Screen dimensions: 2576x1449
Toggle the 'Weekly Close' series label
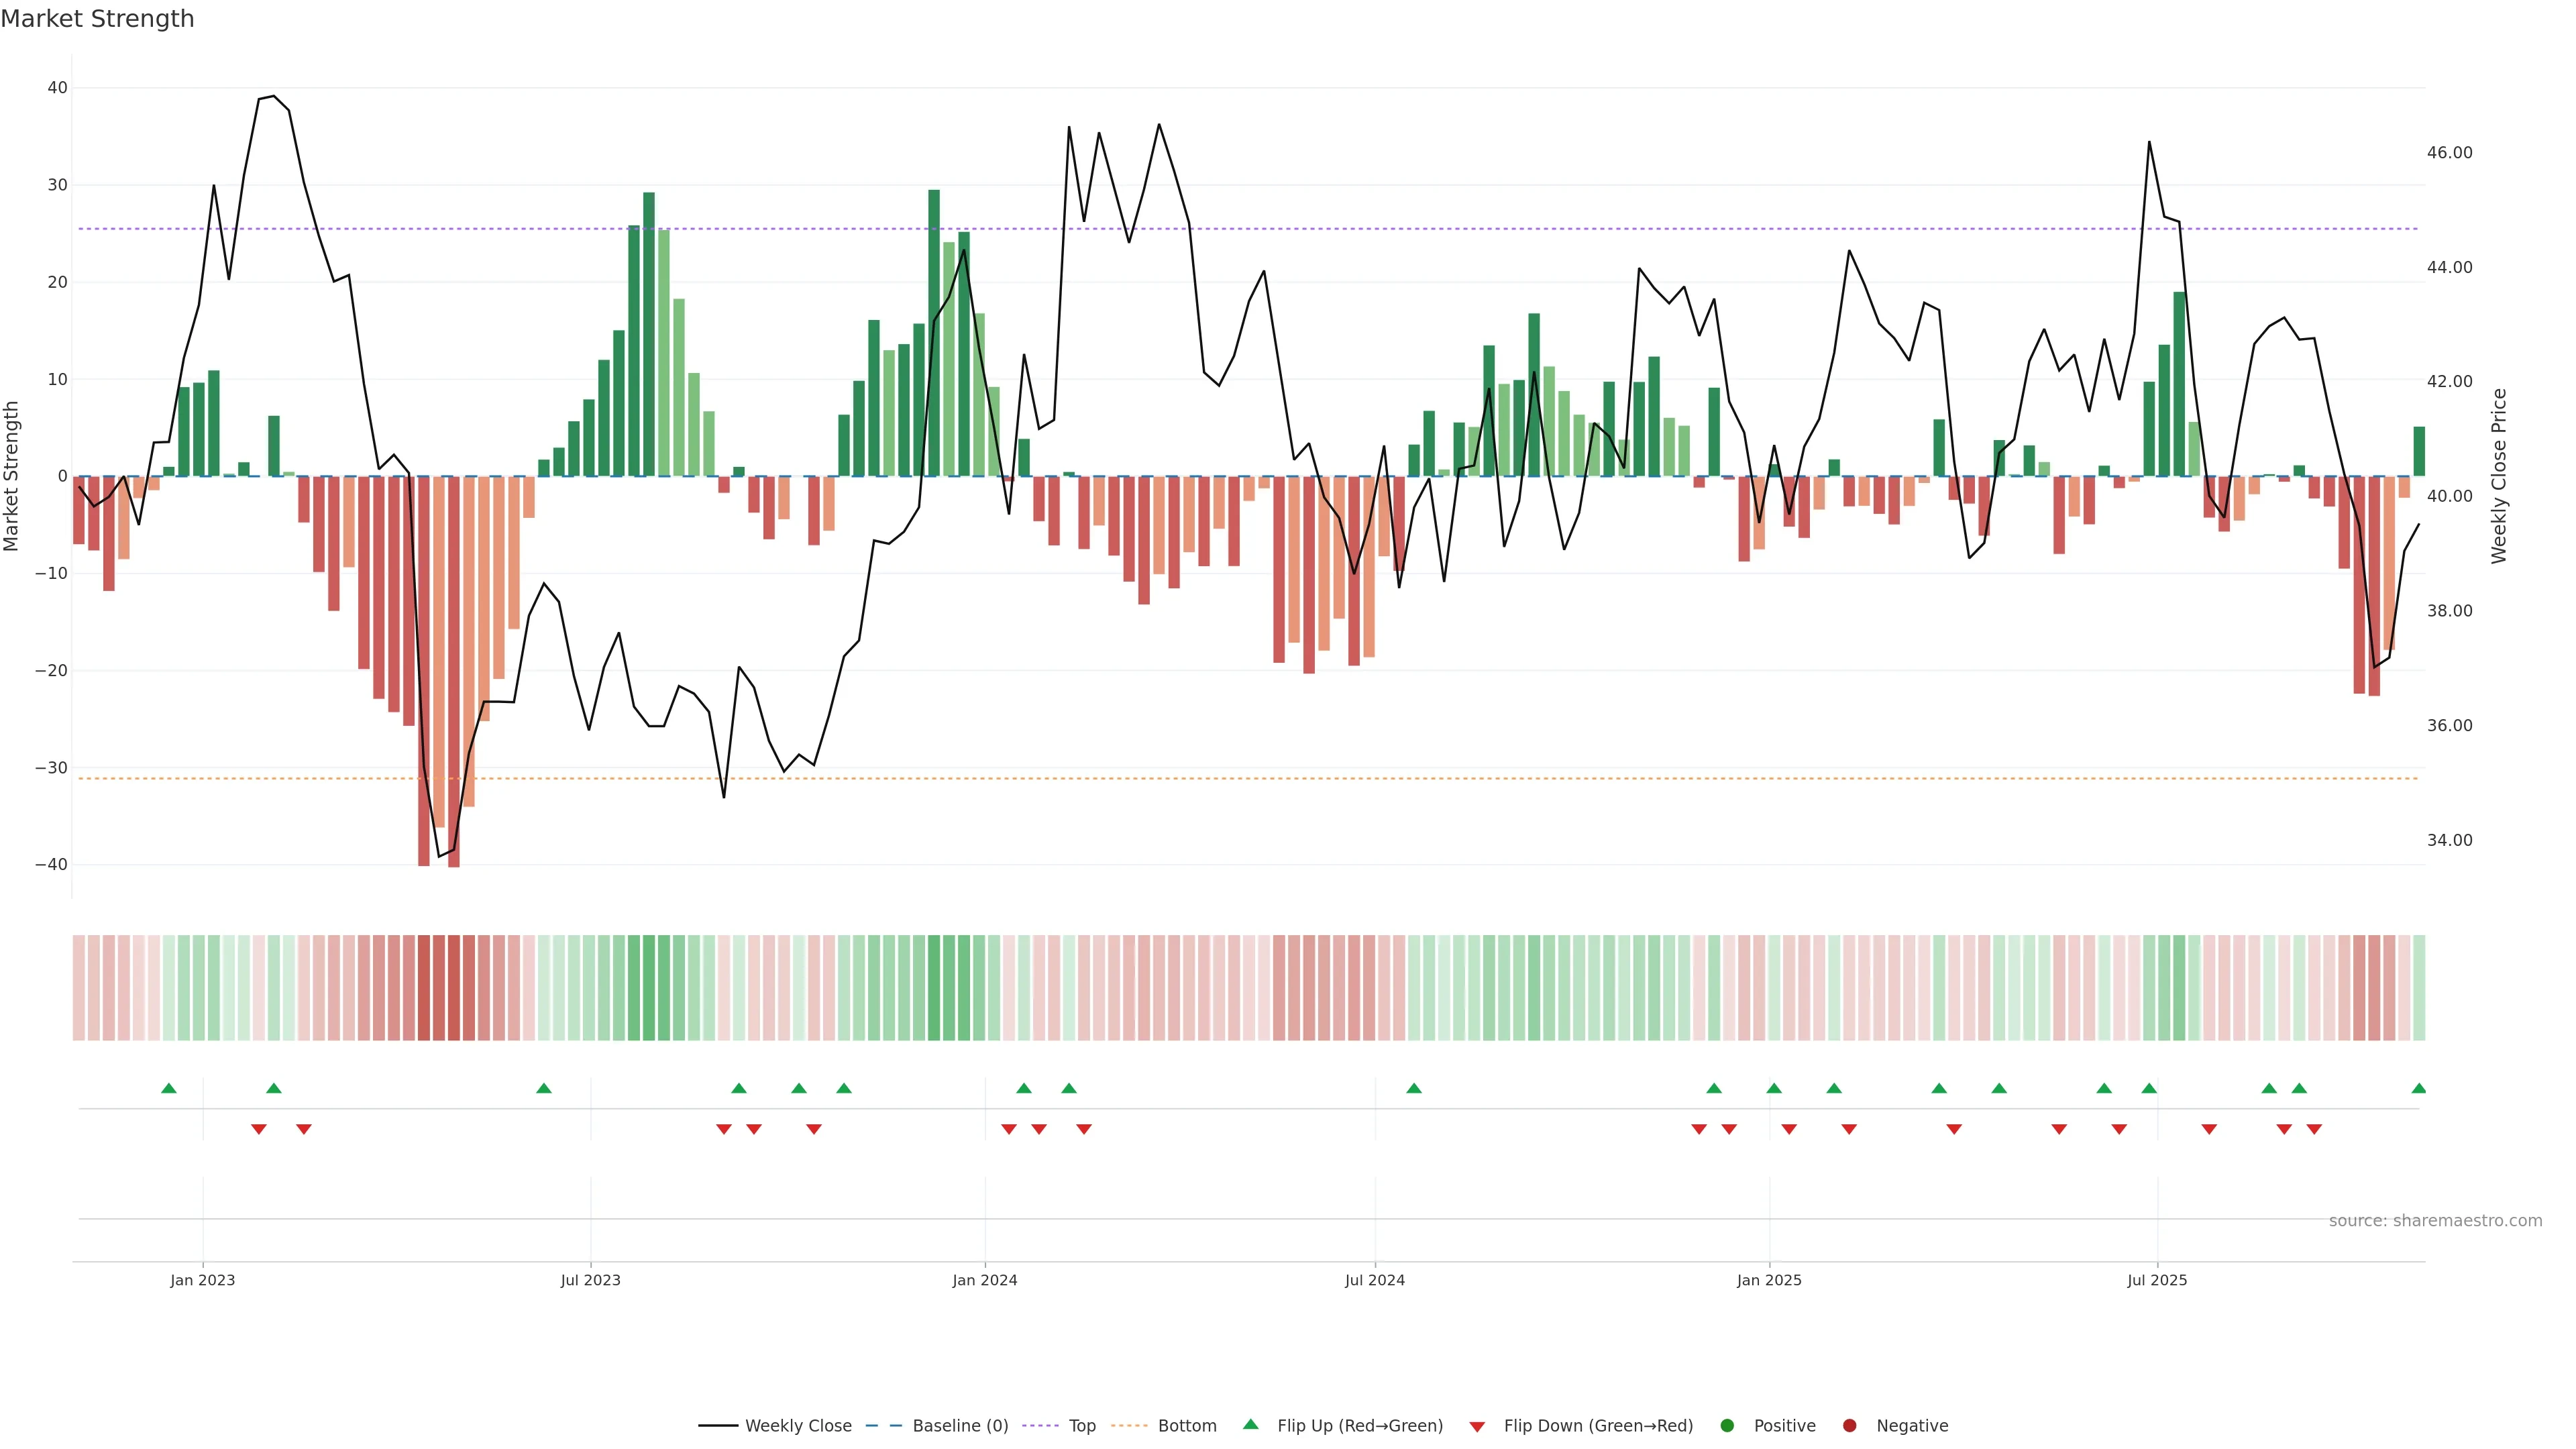[x=798, y=1426]
